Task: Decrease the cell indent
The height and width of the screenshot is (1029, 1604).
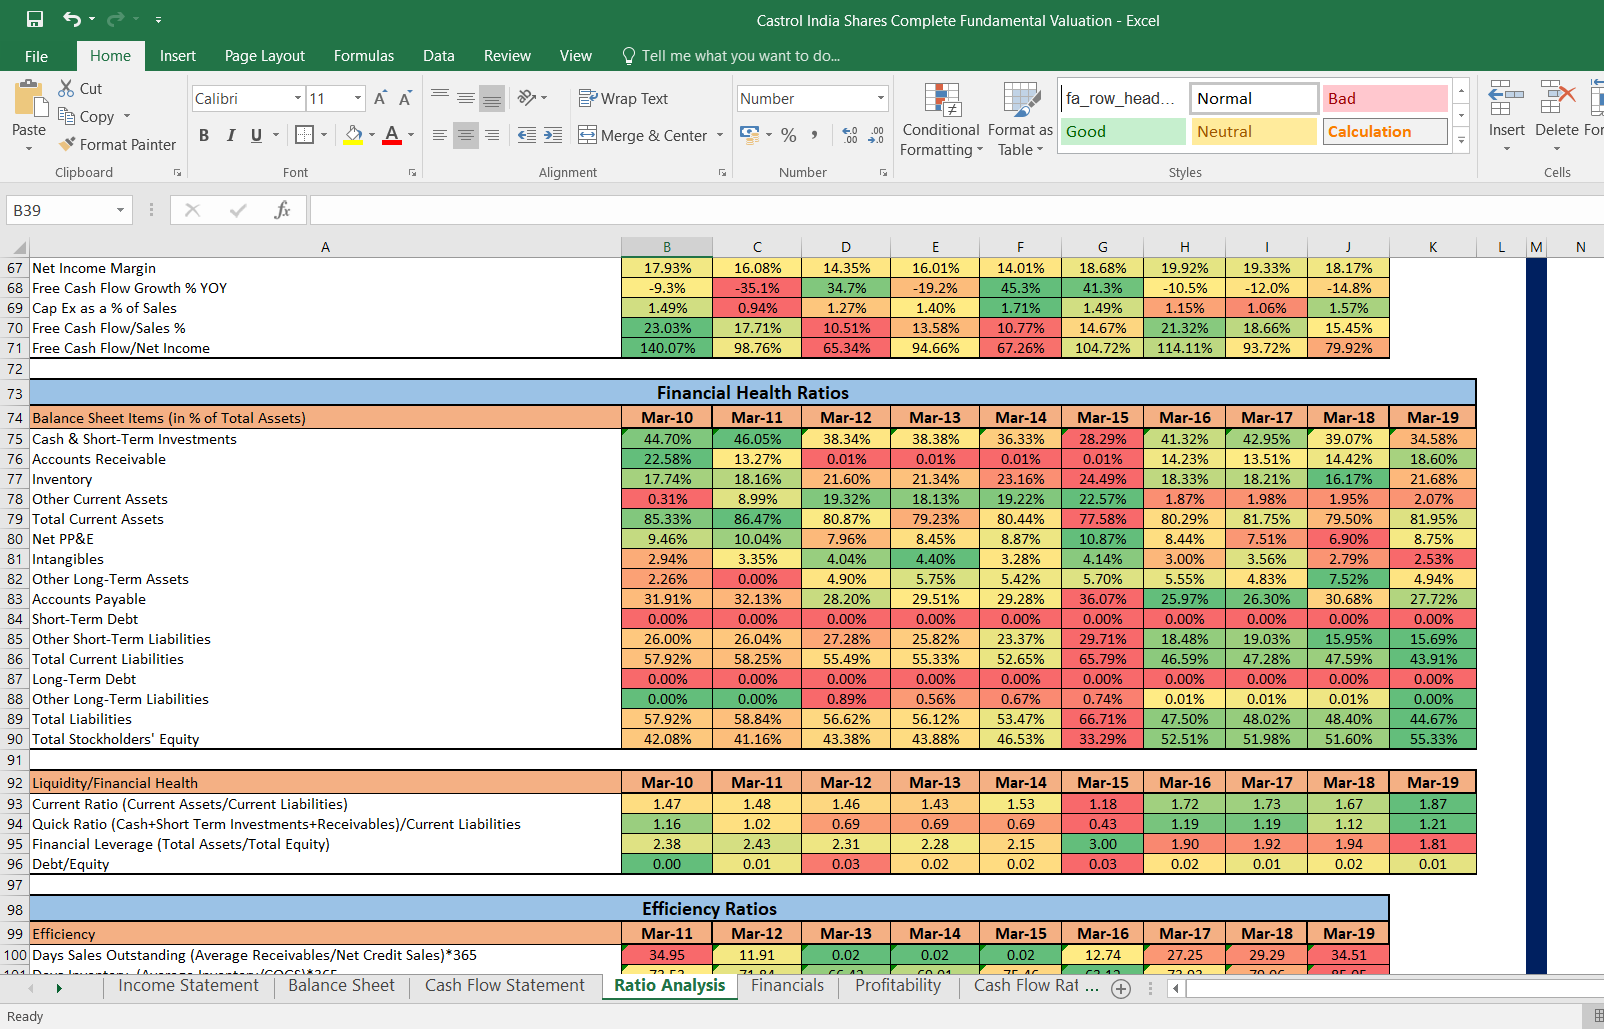Action: [527, 134]
